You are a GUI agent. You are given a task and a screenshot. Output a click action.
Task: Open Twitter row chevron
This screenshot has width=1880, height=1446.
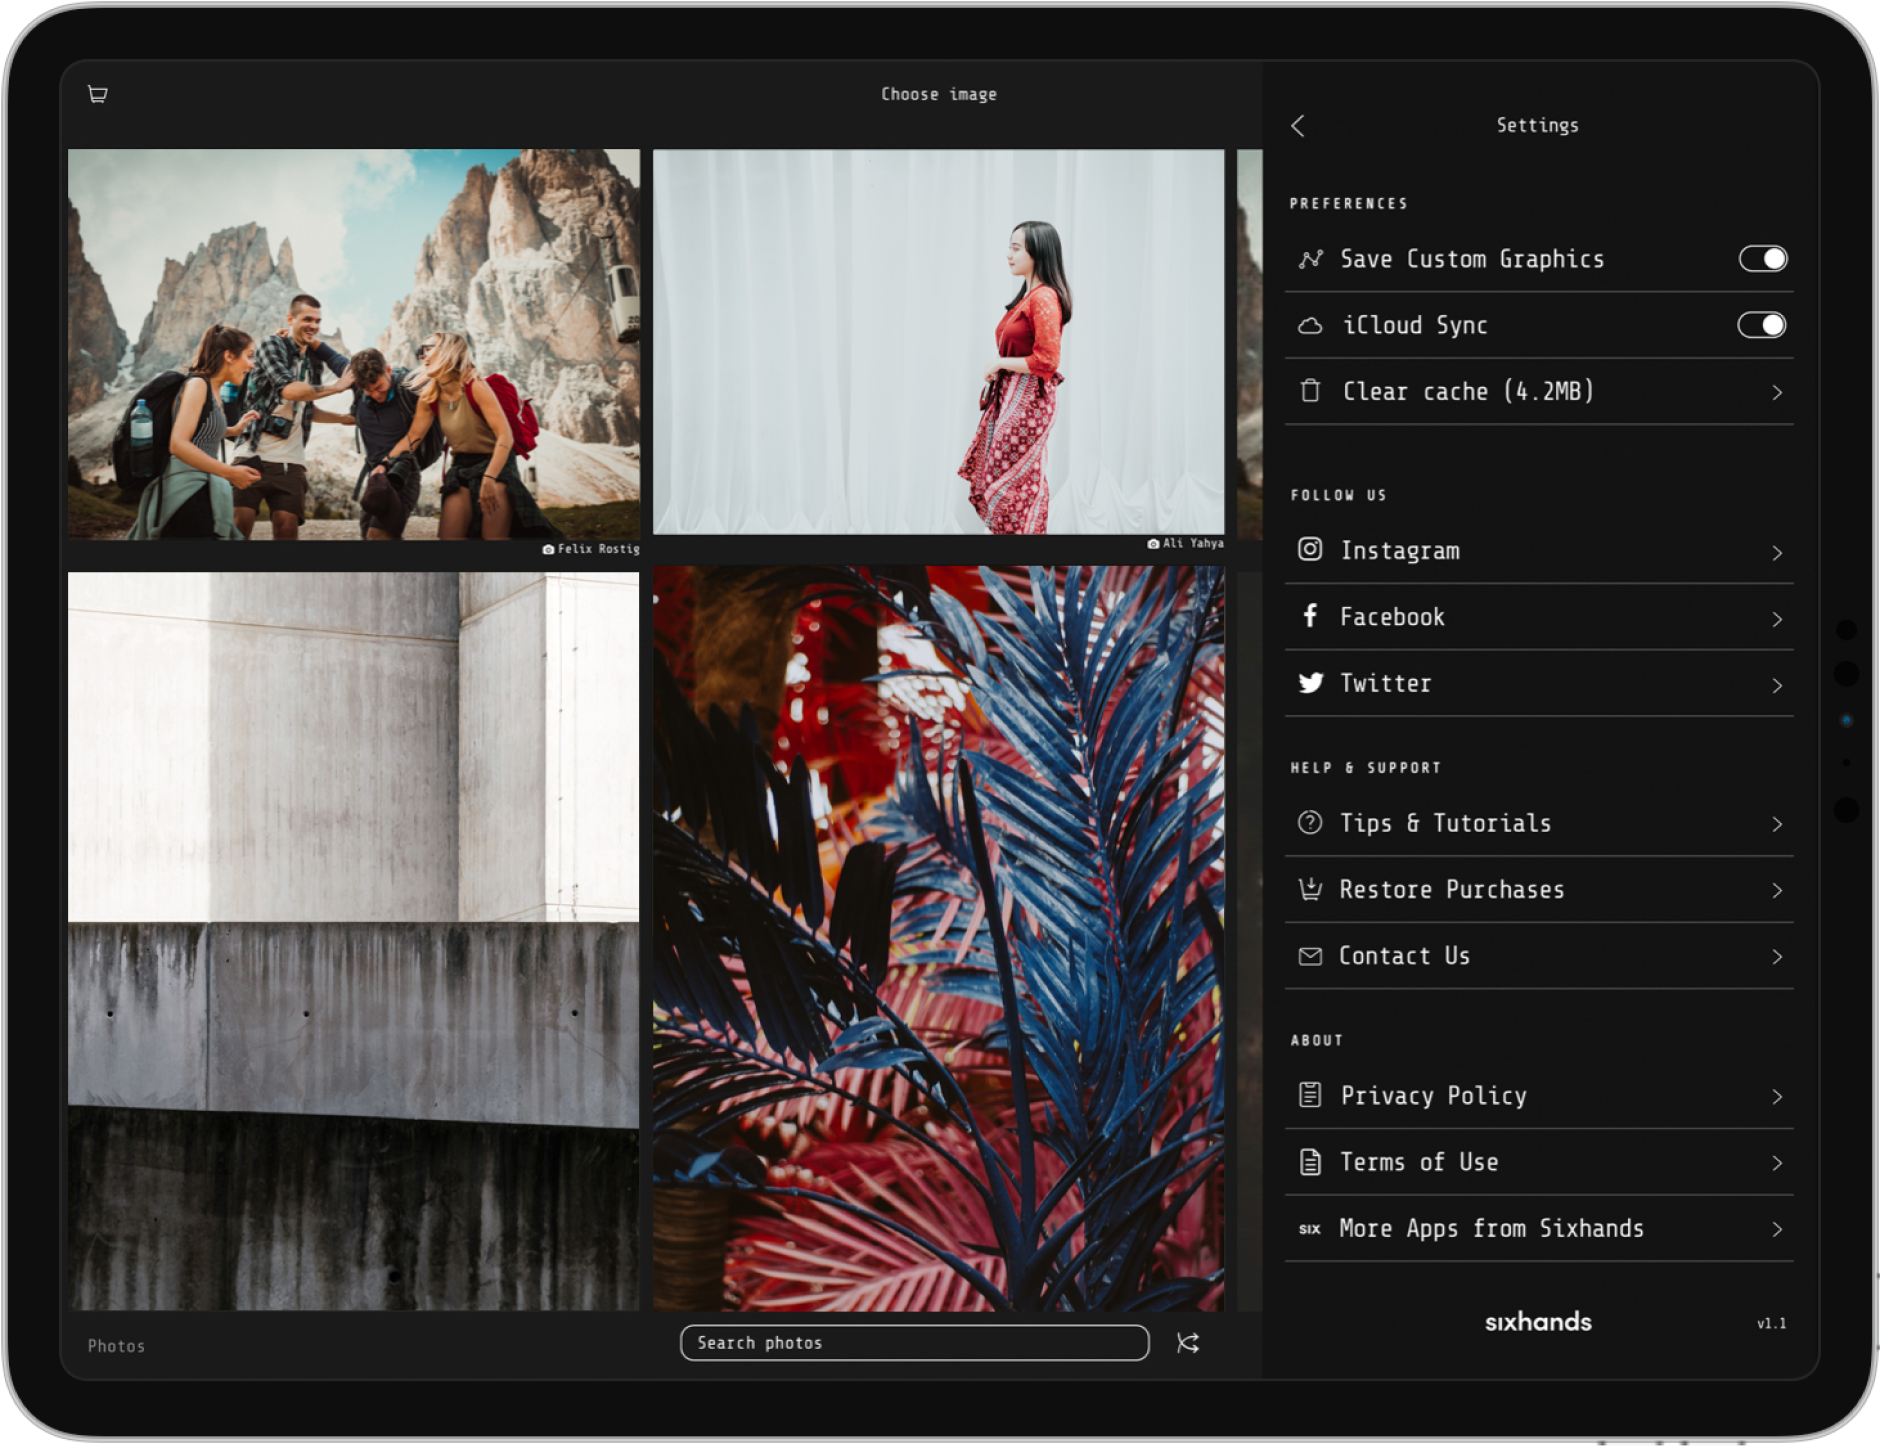(1777, 686)
